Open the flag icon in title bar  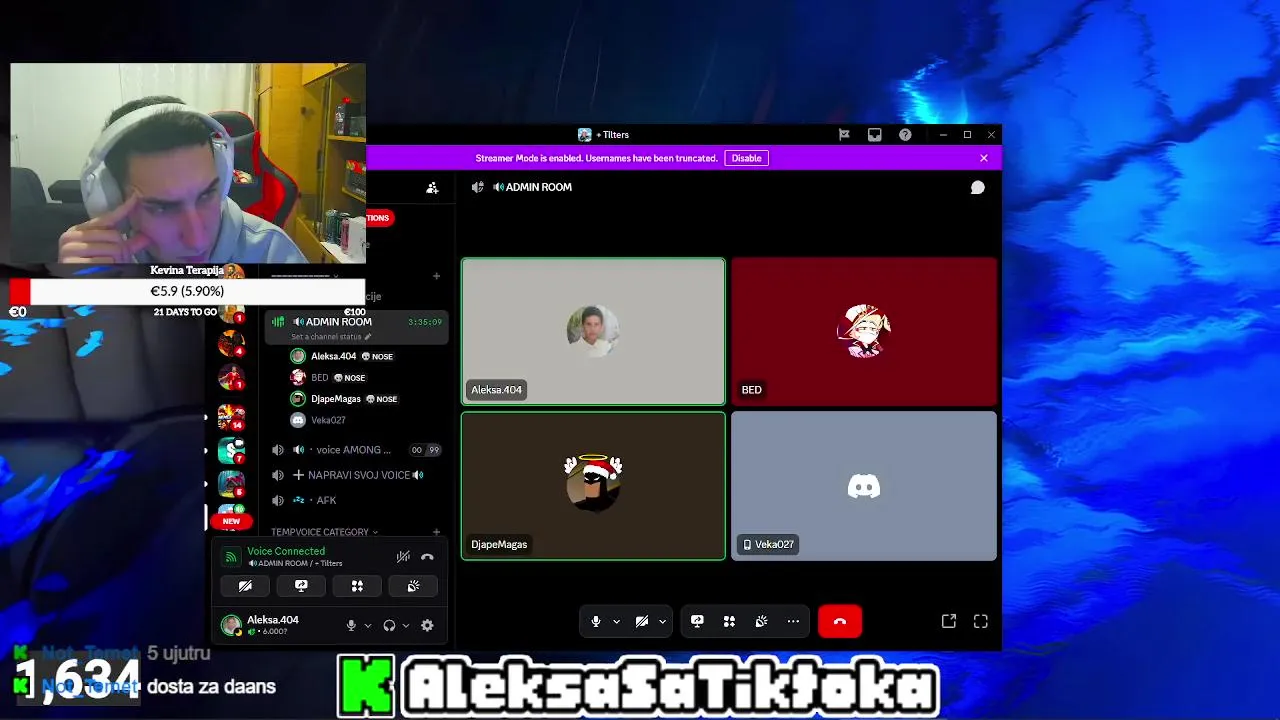click(844, 135)
